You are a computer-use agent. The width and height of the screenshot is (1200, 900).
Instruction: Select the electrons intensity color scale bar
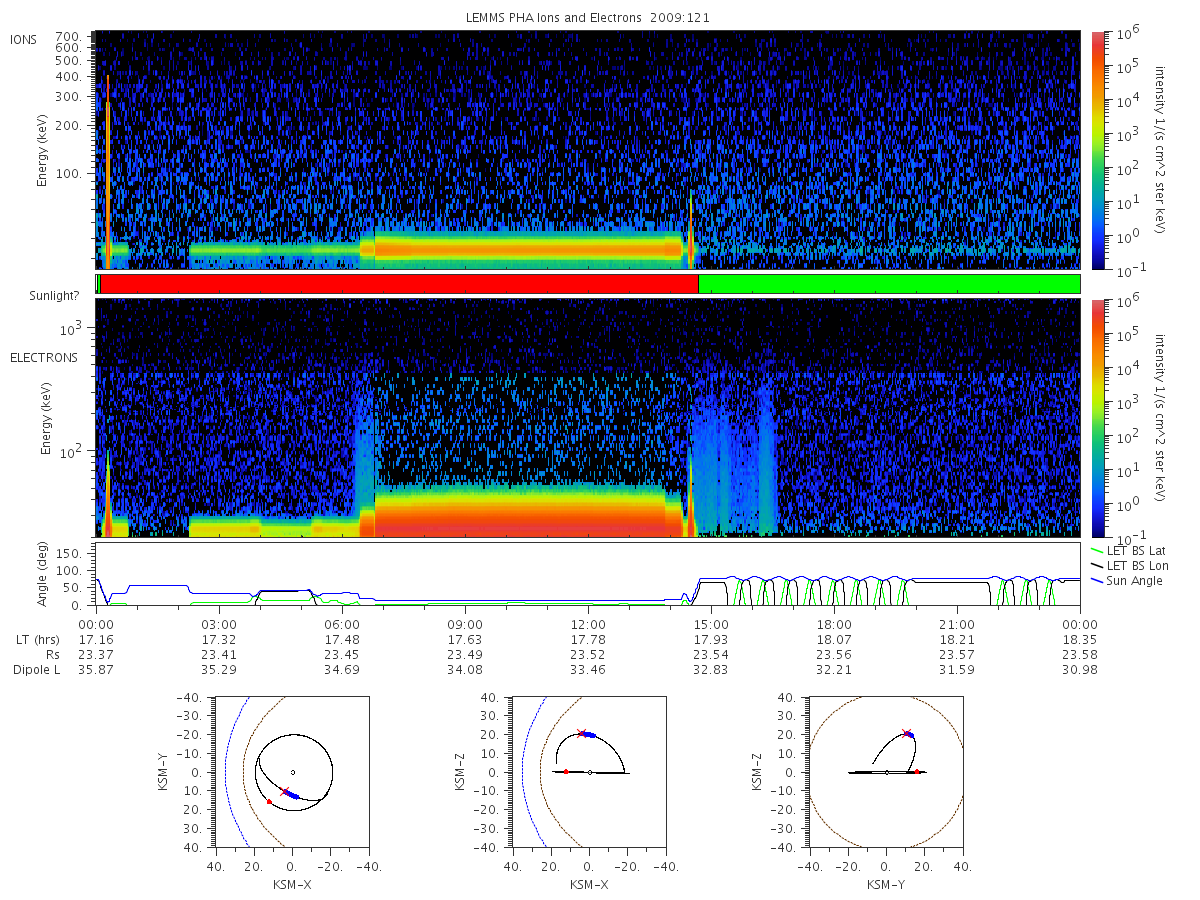click(1097, 418)
